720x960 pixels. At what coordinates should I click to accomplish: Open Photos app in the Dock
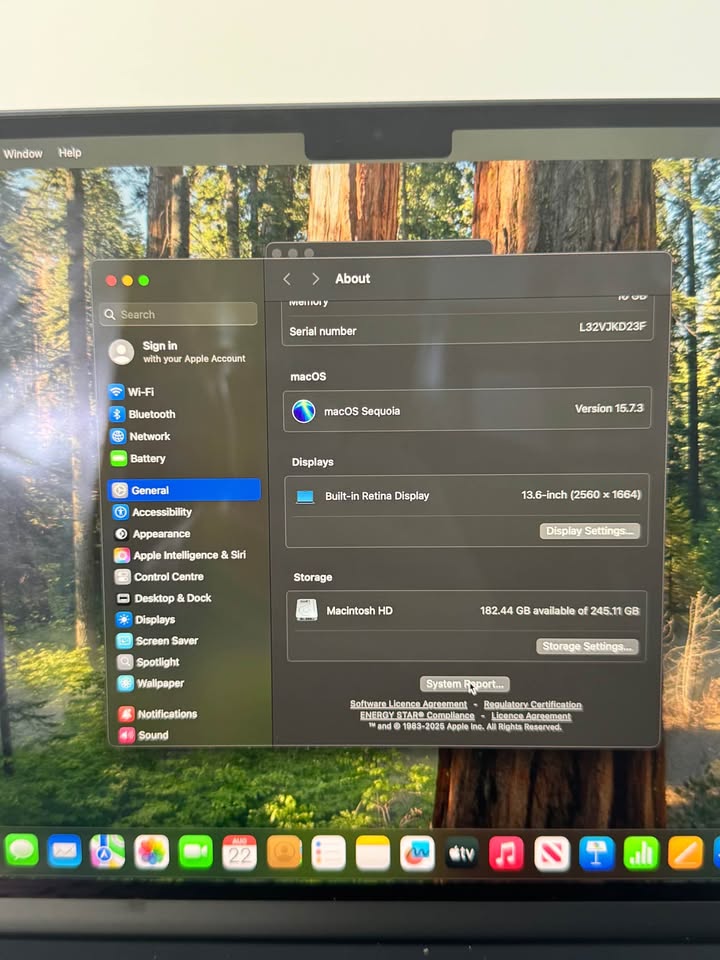pos(151,852)
